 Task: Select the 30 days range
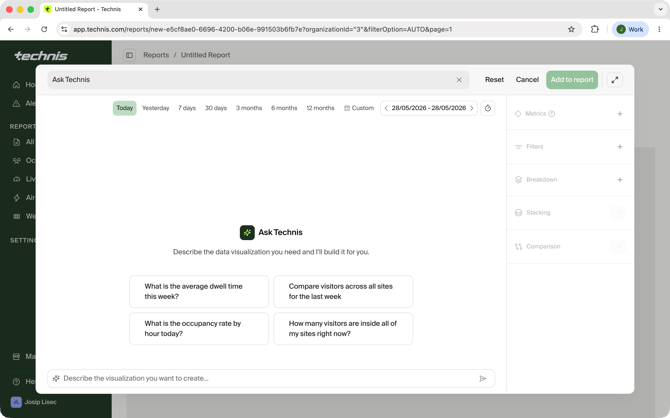(x=216, y=108)
